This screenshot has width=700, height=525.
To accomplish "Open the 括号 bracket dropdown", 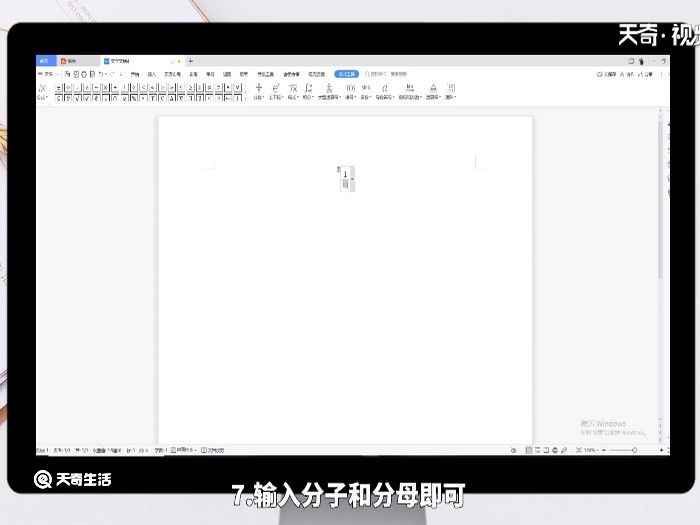I will click(351, 91).
